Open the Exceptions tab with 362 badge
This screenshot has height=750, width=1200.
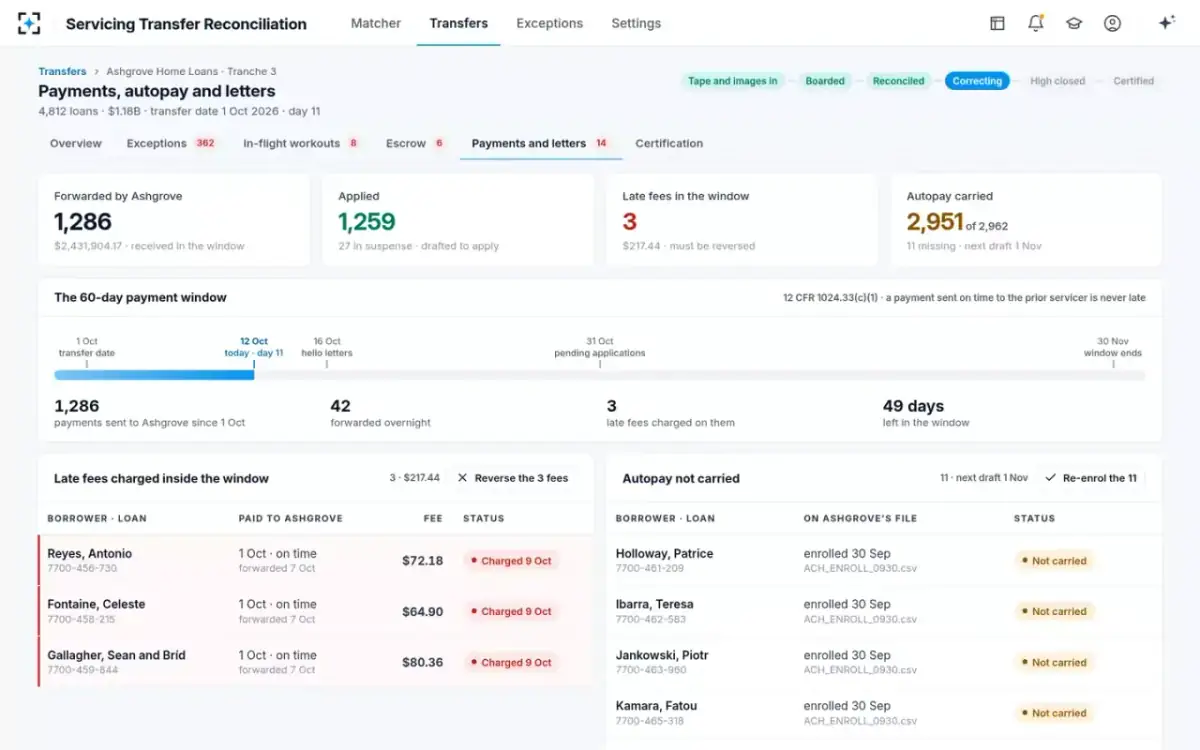click(x=171, y=144)
